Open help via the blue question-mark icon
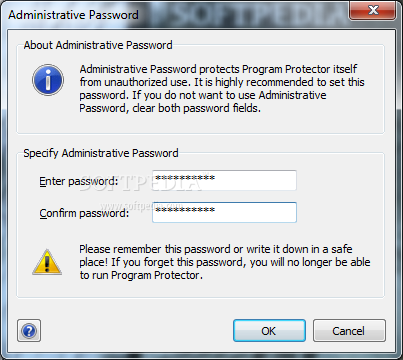 pos(29,331)
